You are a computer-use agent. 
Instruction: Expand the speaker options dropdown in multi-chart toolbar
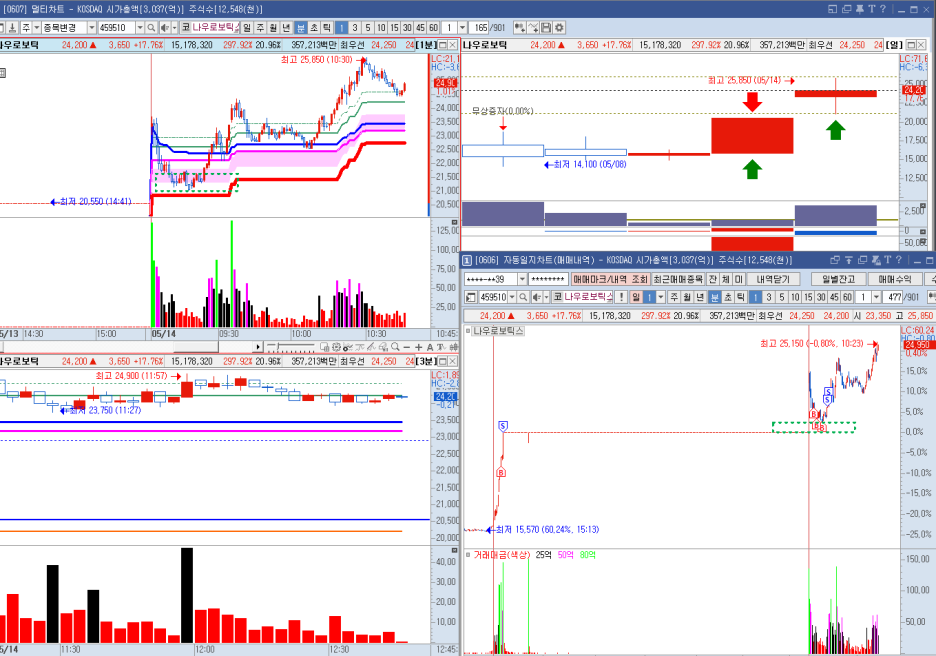tap(174, 27)
